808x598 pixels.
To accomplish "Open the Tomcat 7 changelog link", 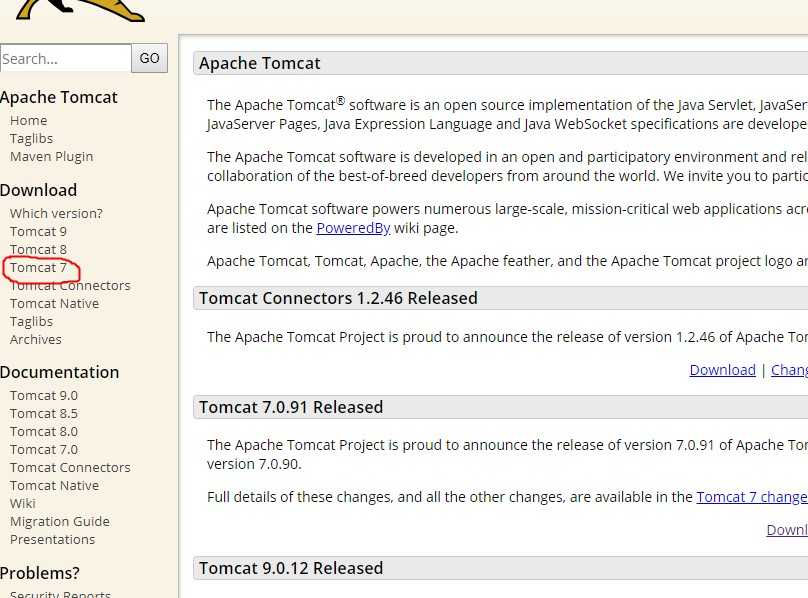I will [x=752, y=497].
